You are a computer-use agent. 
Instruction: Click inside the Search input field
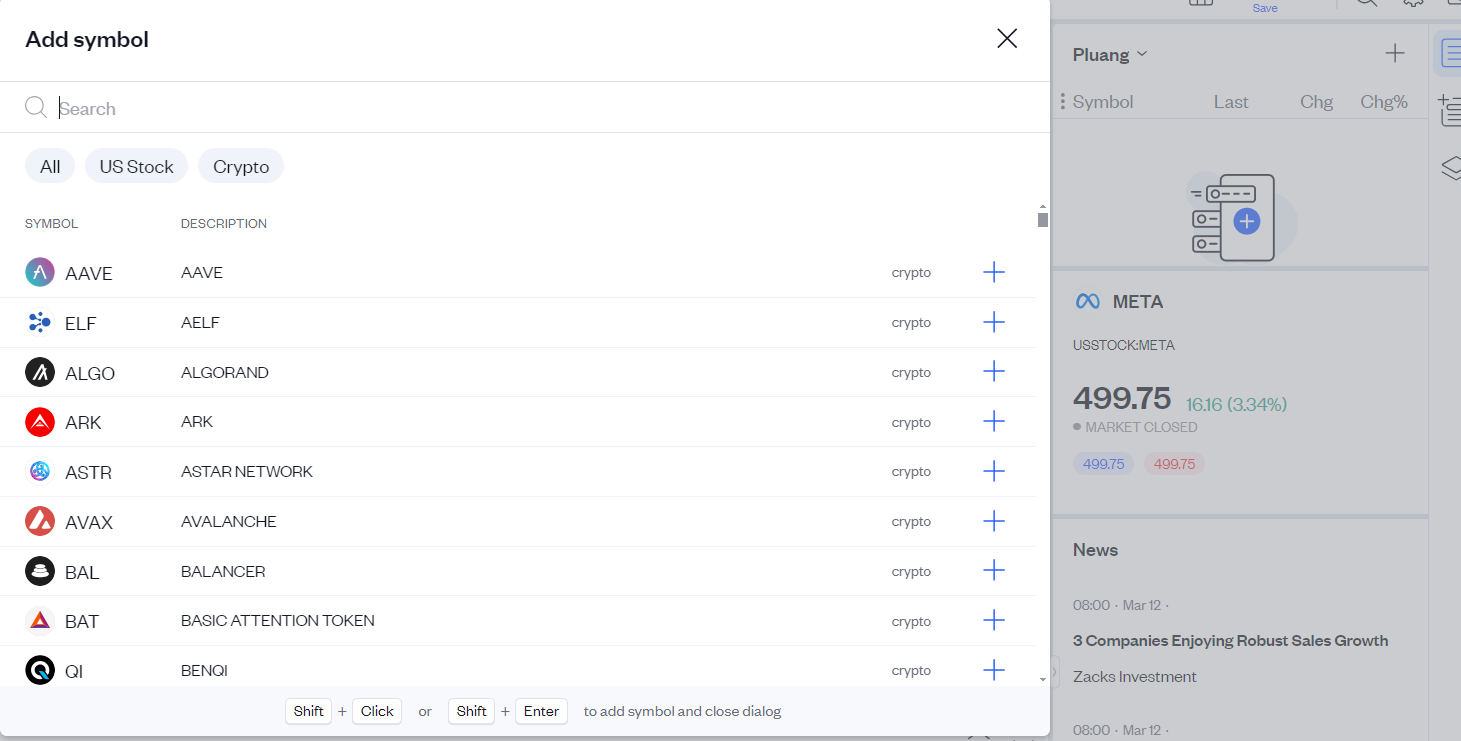300,107
